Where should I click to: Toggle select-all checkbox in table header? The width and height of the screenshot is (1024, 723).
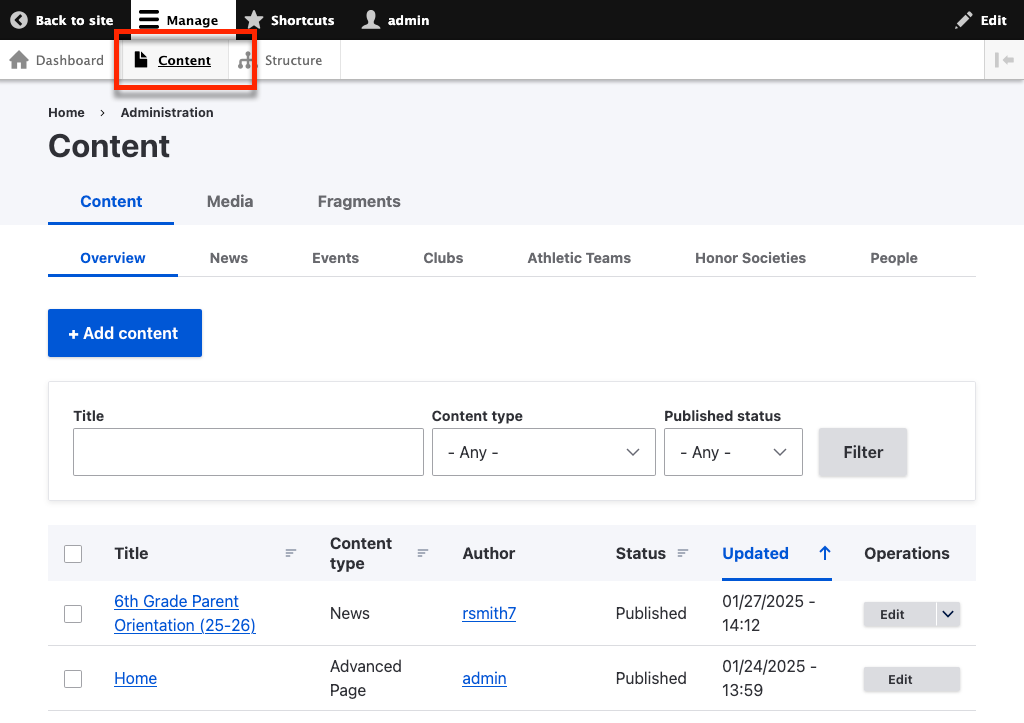pyautogui.click(x=73, y=554)
